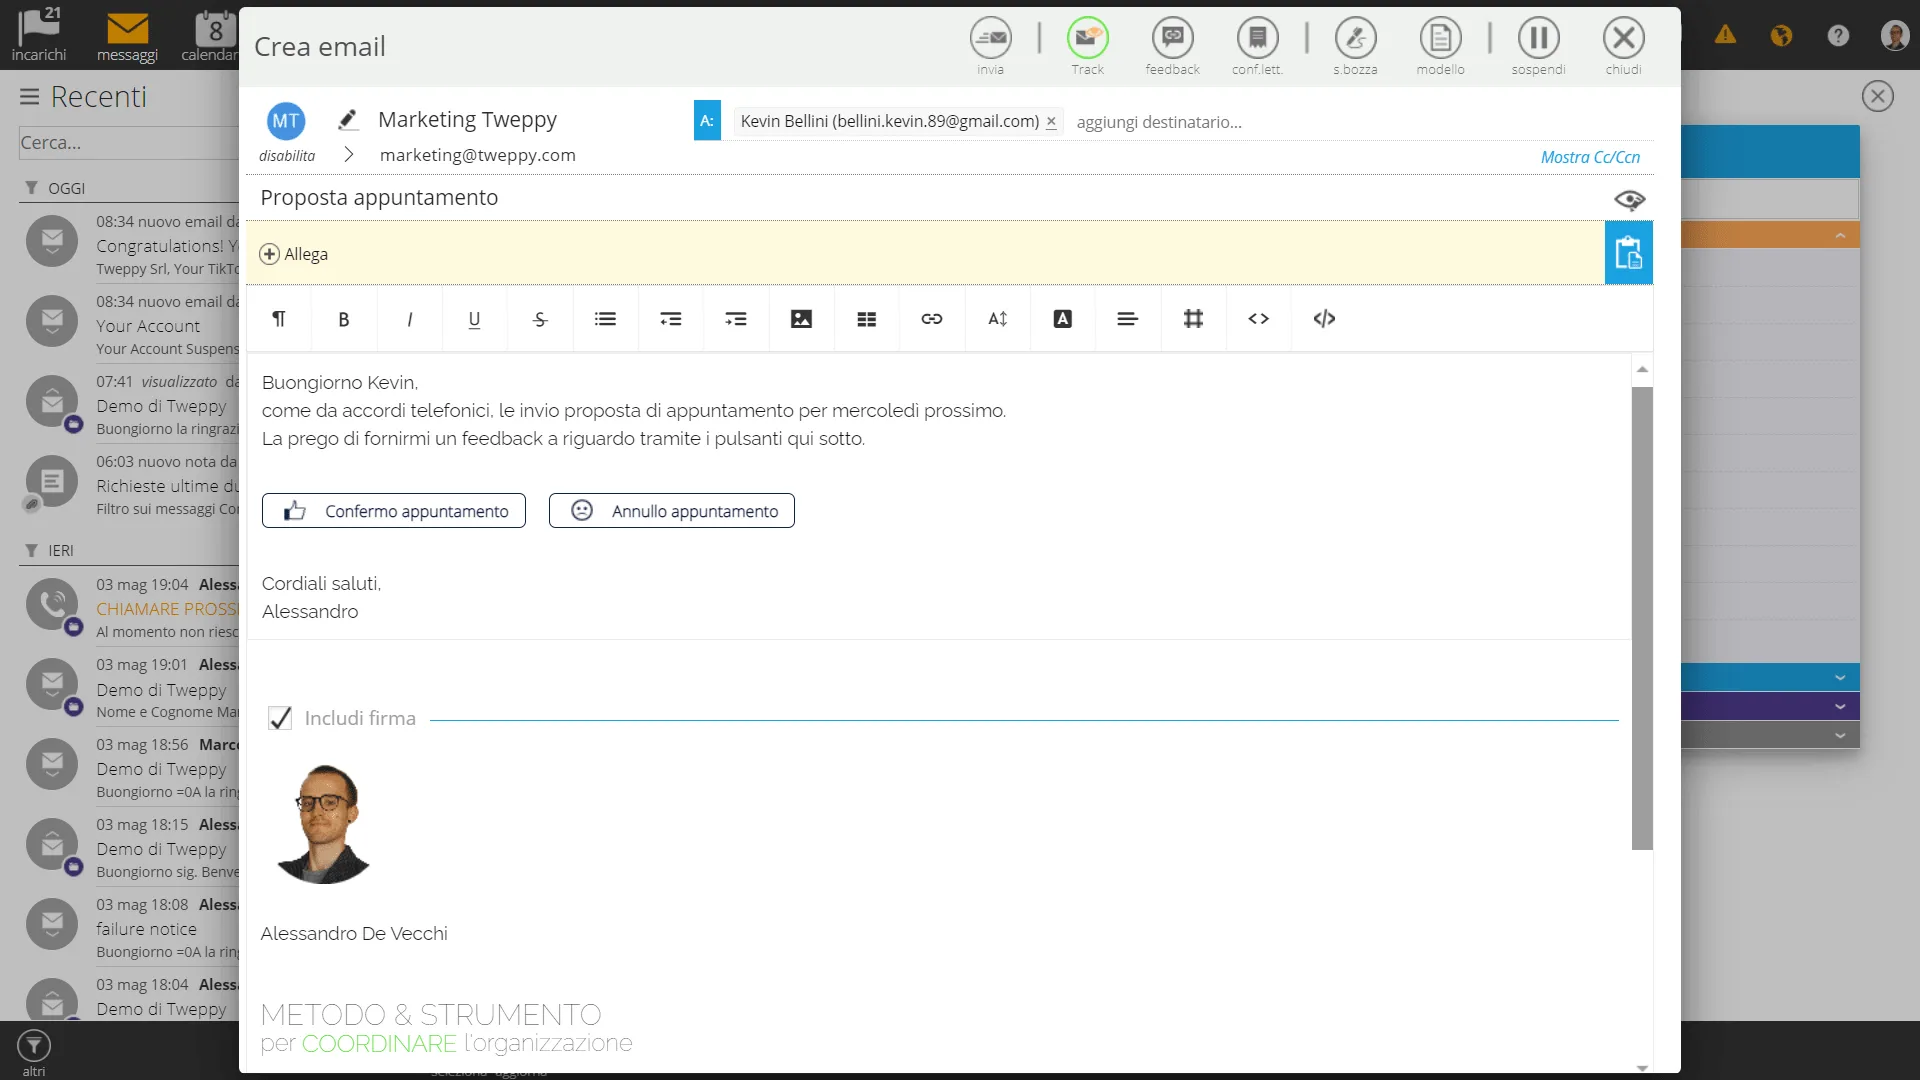Remove recipient Kevin Bellini
This screenshot has height=1080, width=1920.
(1051, 122)
